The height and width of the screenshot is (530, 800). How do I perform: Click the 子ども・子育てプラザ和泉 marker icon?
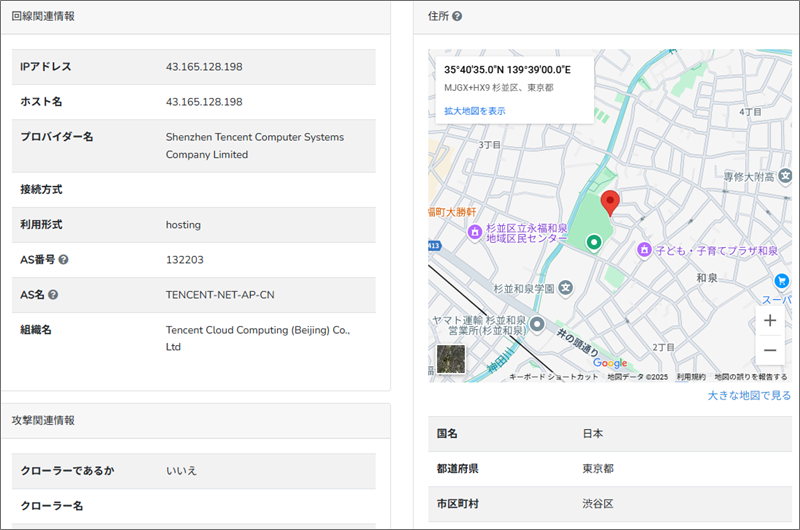coord(644,249)
